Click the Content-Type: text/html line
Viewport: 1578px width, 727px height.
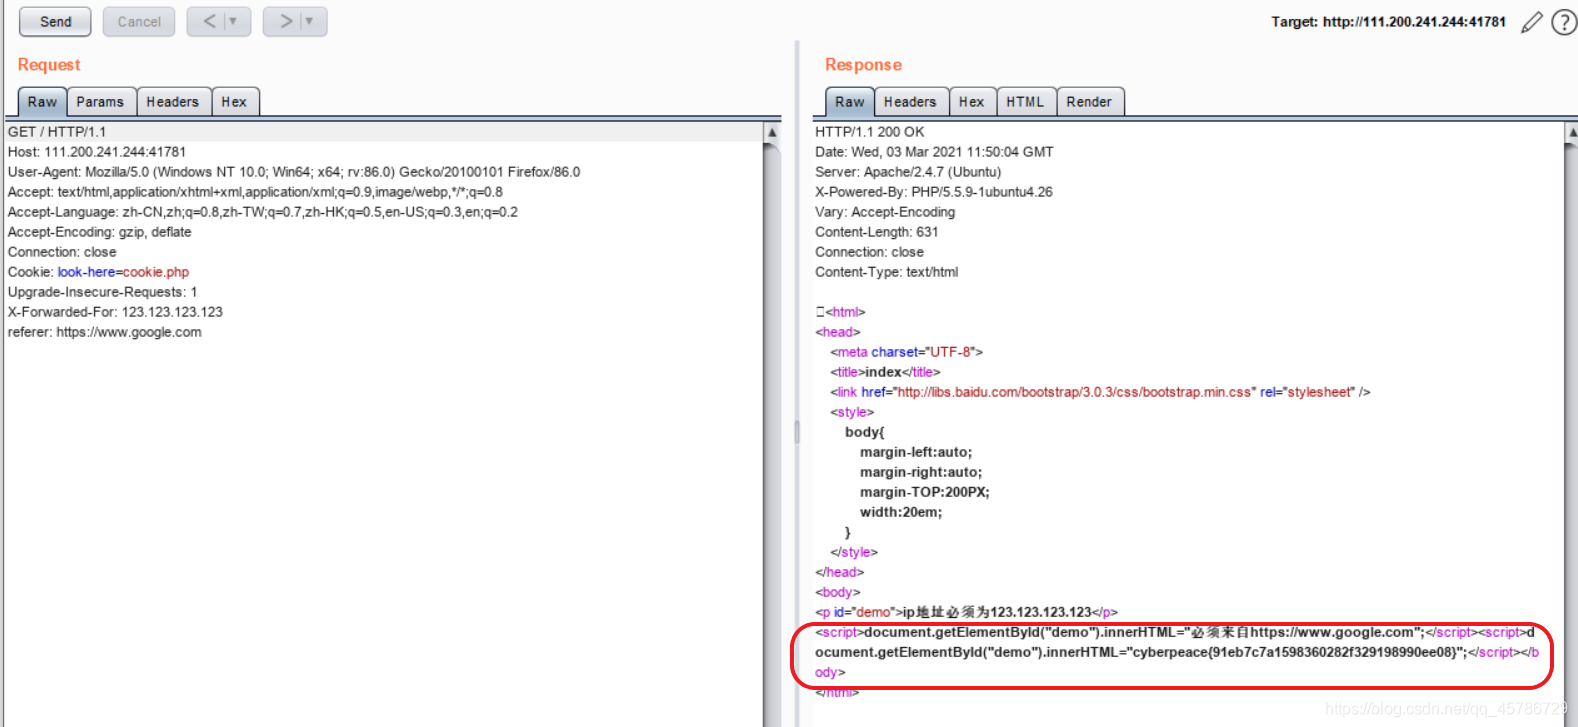coord(887,272)
